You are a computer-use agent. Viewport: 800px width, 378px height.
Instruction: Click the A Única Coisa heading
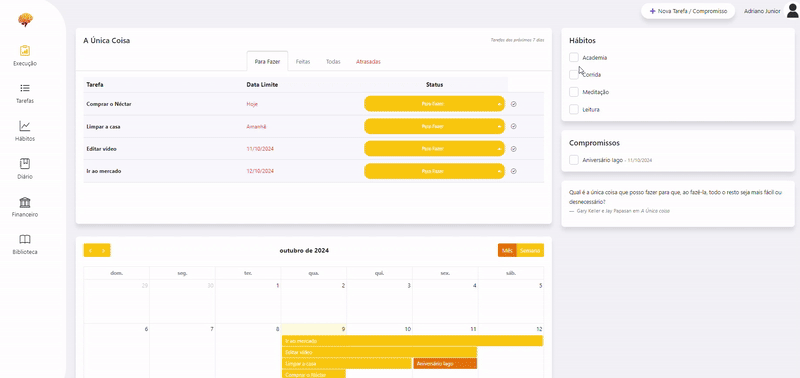(x=107, y=41)
